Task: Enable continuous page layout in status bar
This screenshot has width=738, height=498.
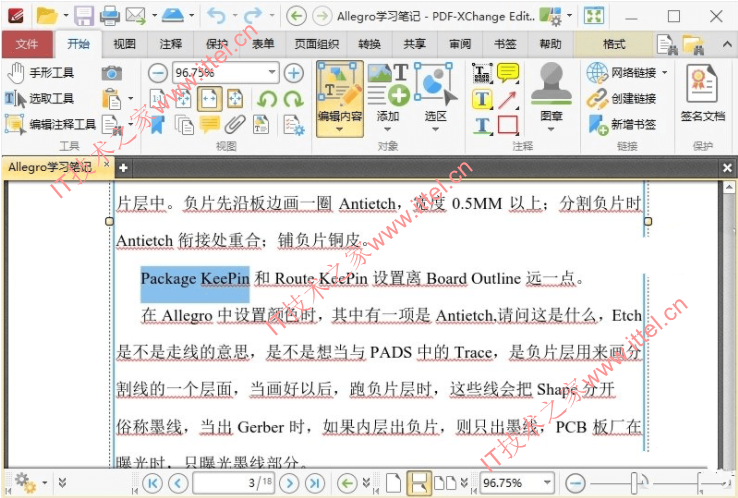Action: (418, 483)
